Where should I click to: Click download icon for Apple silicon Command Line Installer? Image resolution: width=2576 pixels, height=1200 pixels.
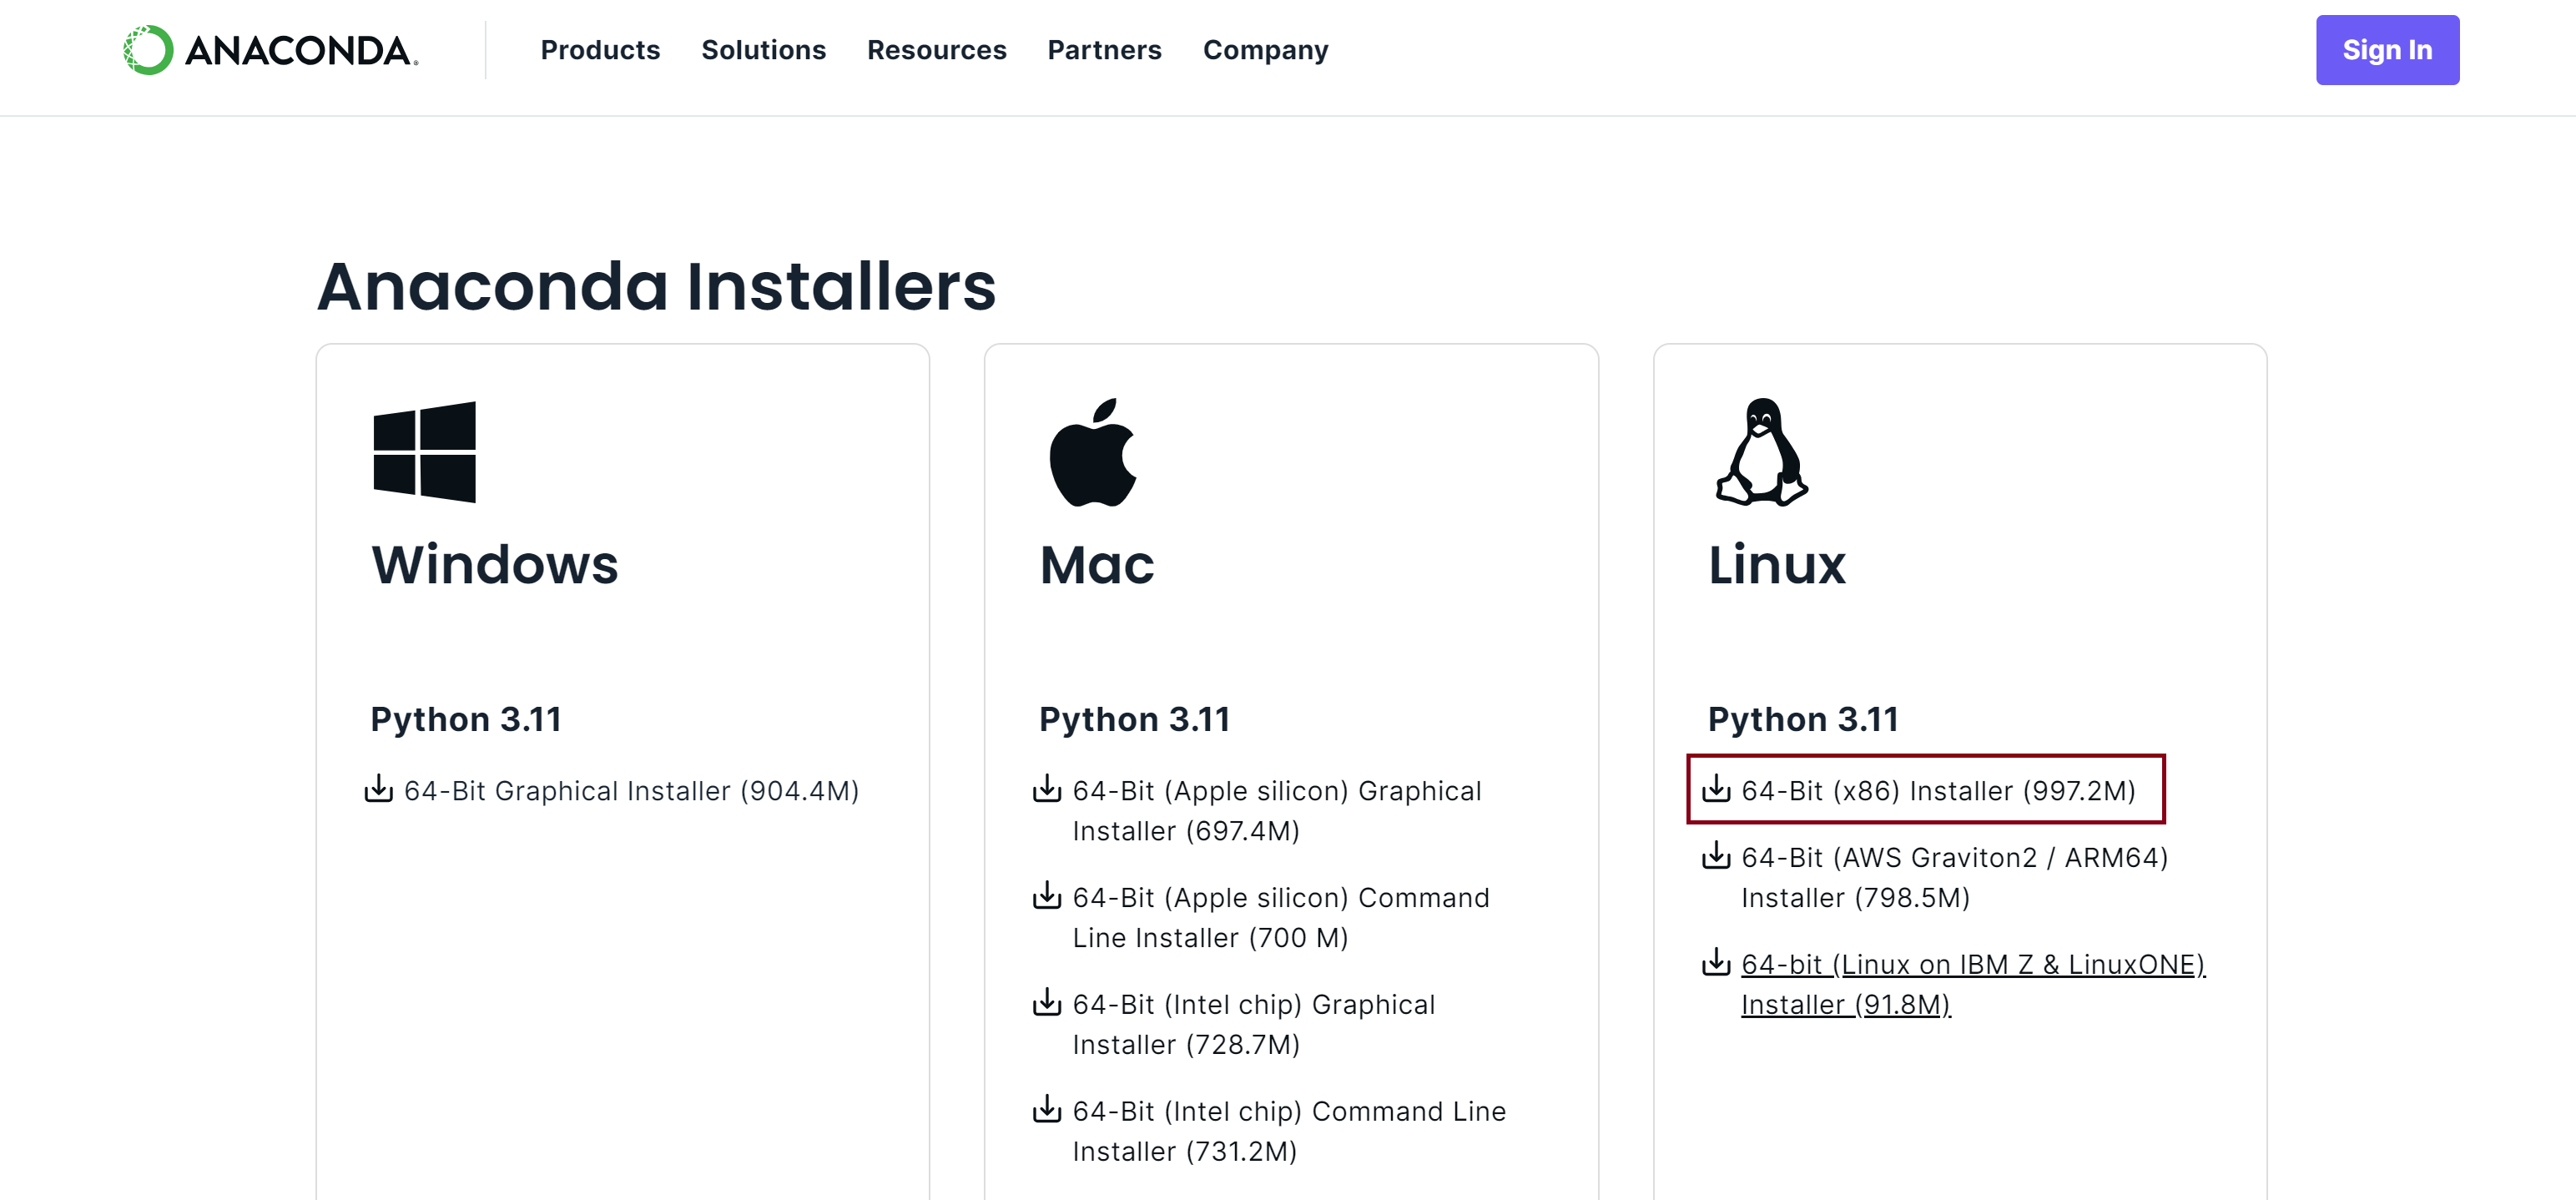tap(1047, 896)
